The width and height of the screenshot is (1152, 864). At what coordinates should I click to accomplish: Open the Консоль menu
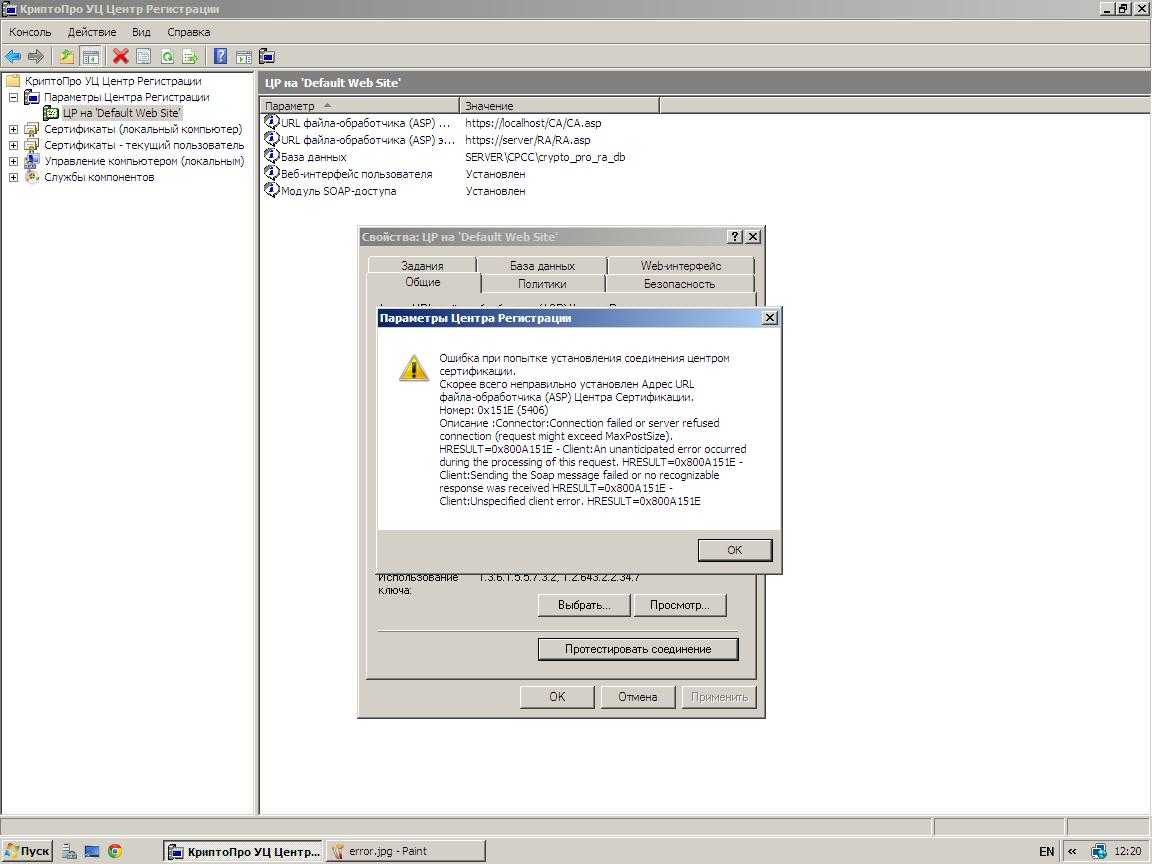click(x=30, y=32)
